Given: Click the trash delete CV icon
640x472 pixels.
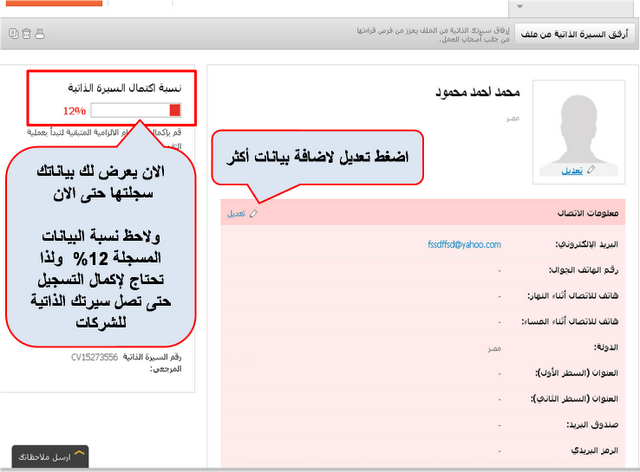Looking at the screenshot, I should tap(27, 33).
